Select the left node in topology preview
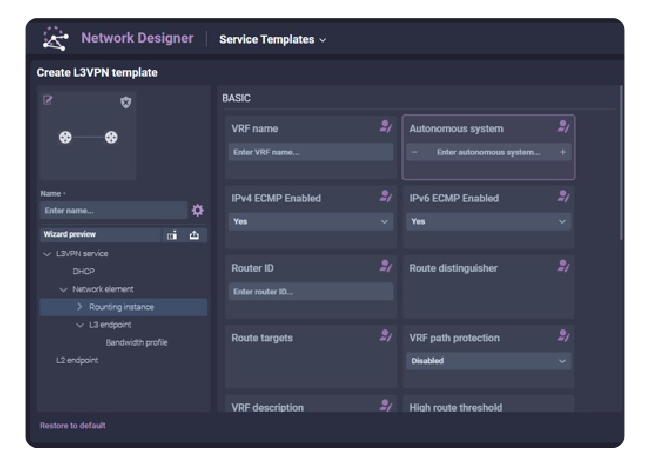Image resolution: width=650 pixels, height=466 pixels. (65, 137)
